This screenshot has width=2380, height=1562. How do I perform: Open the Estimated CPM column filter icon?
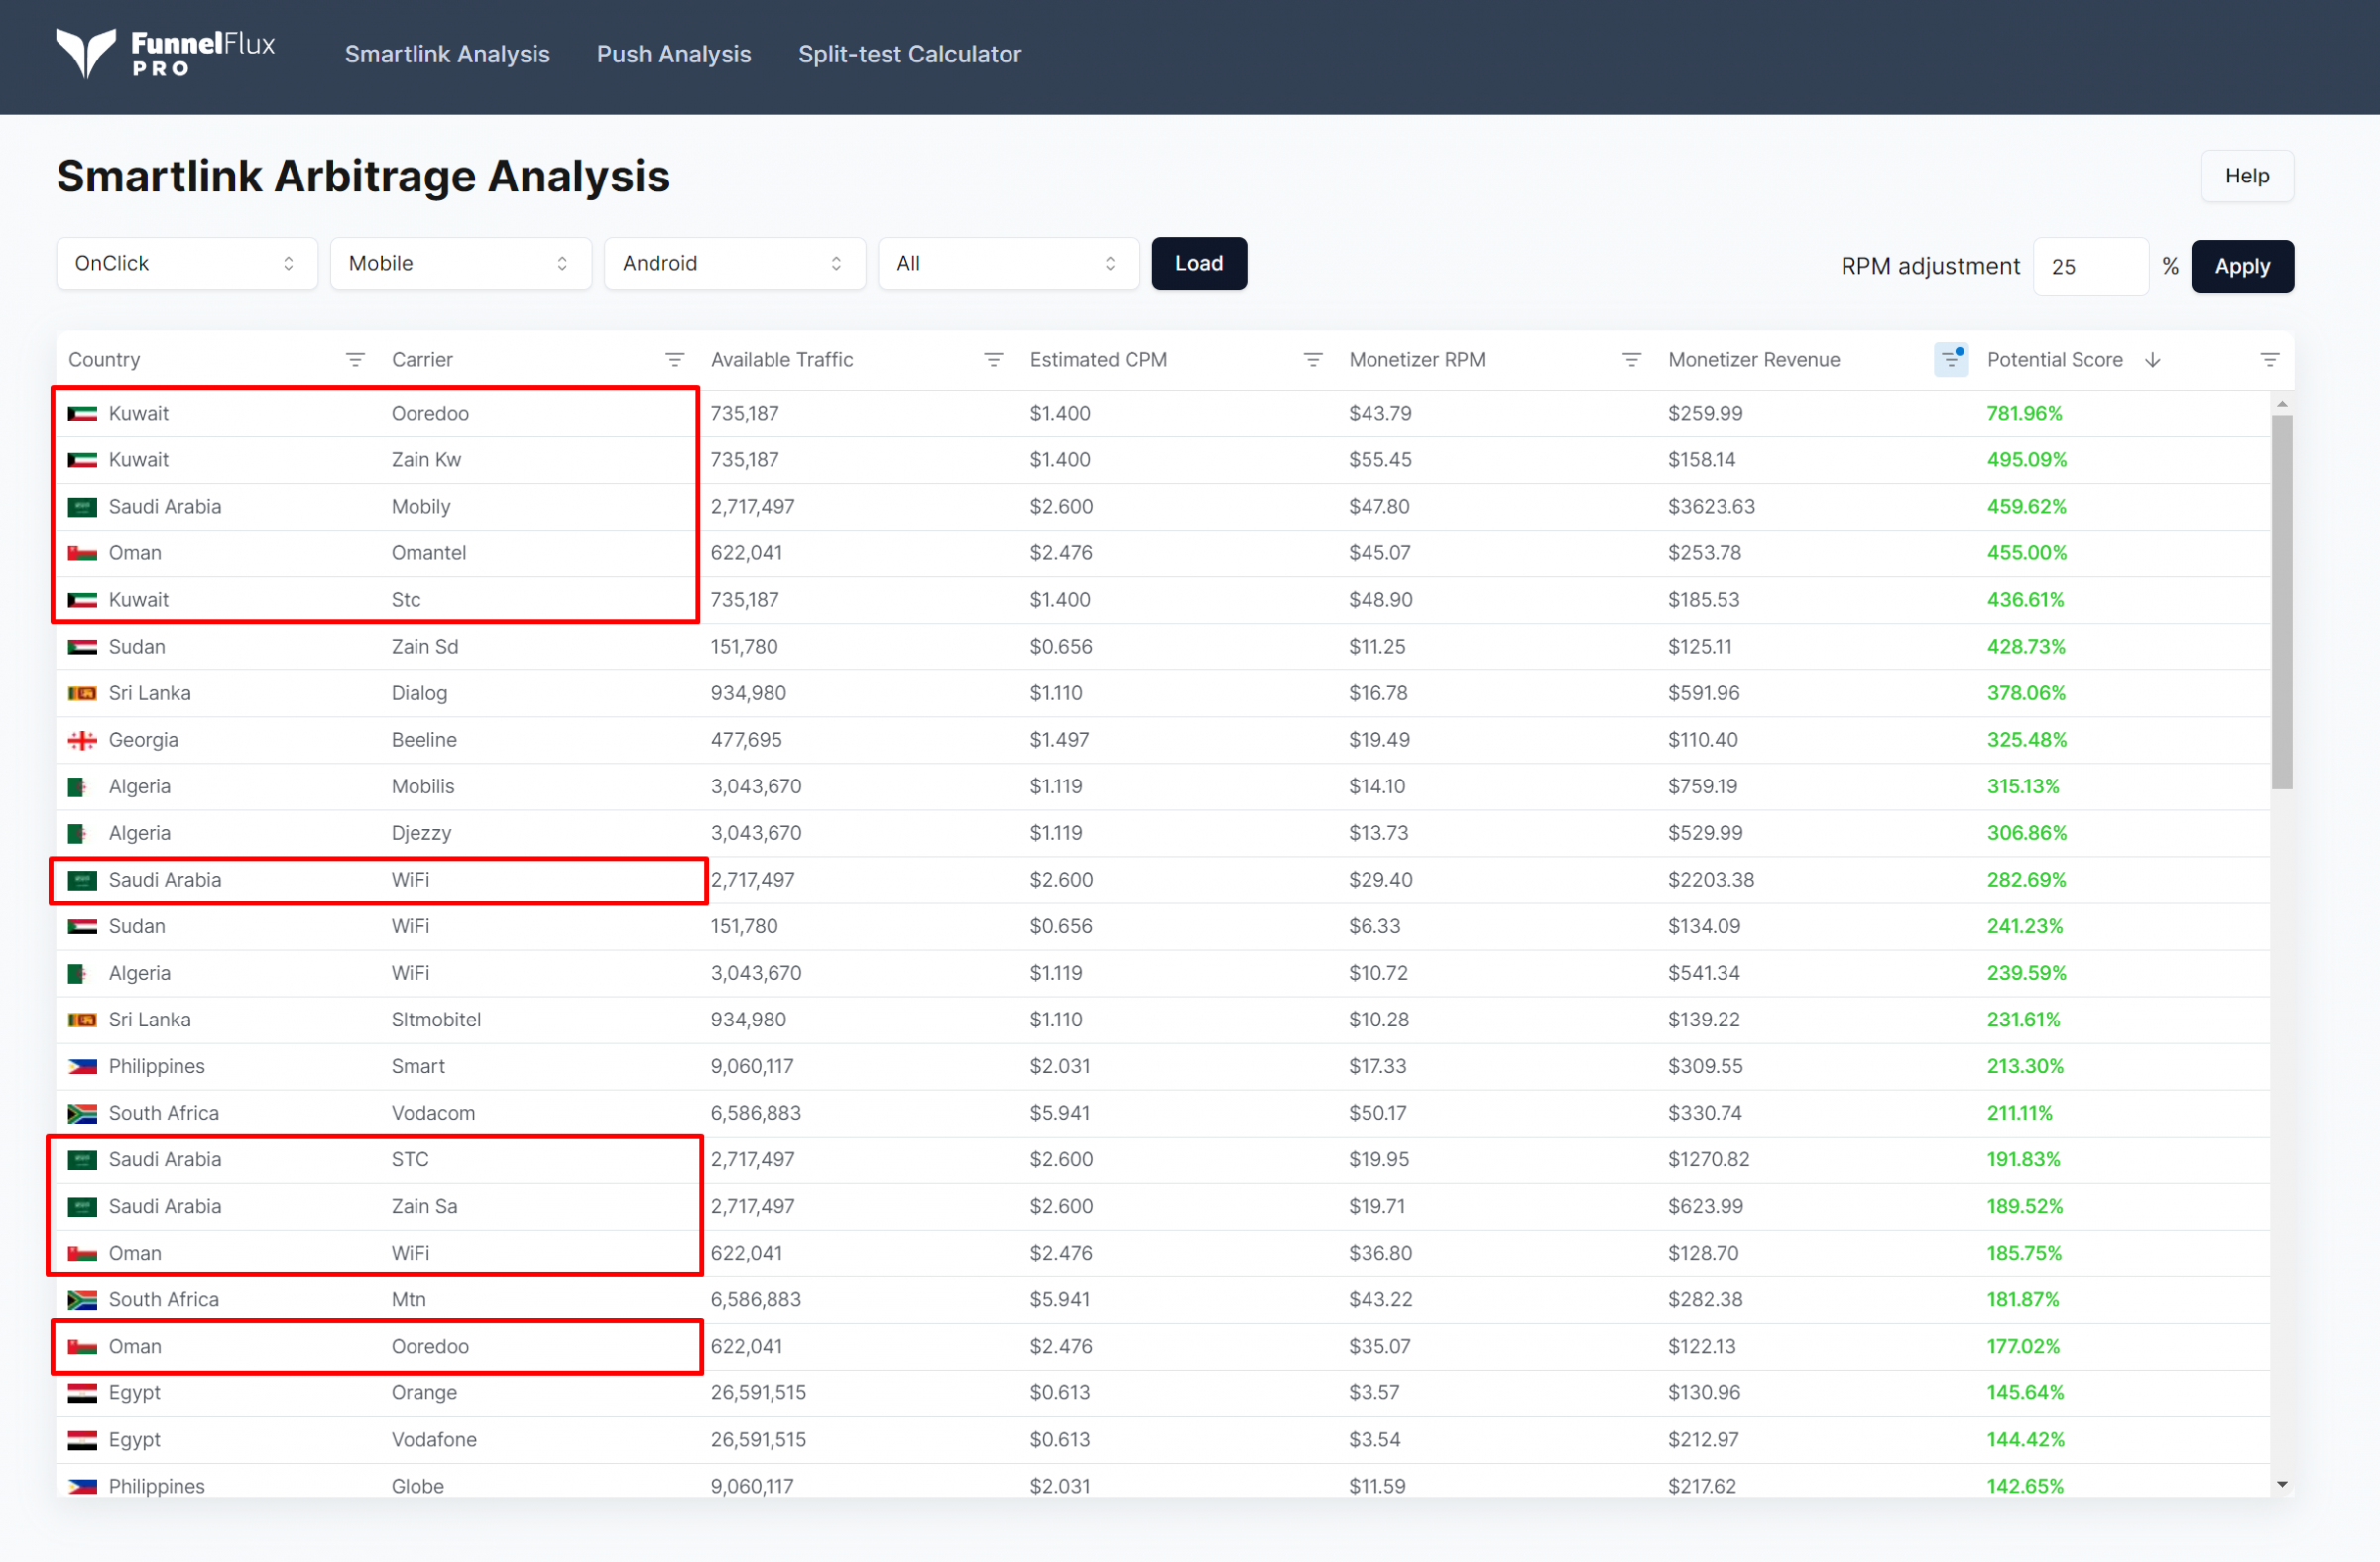(x=1313, y=360)
